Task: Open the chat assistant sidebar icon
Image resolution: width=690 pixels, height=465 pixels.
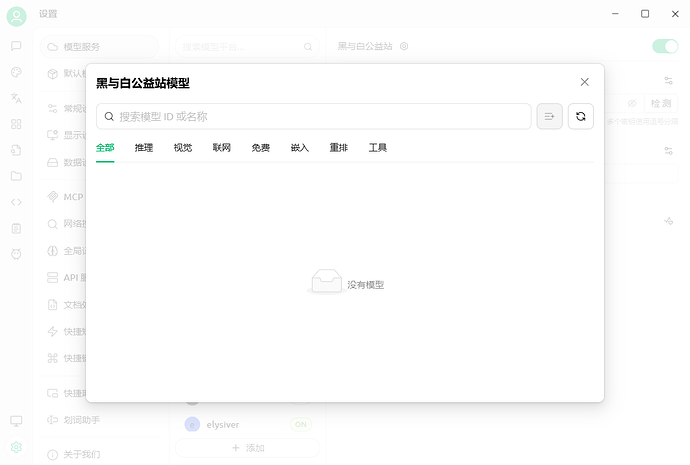Action: point(16,46)
